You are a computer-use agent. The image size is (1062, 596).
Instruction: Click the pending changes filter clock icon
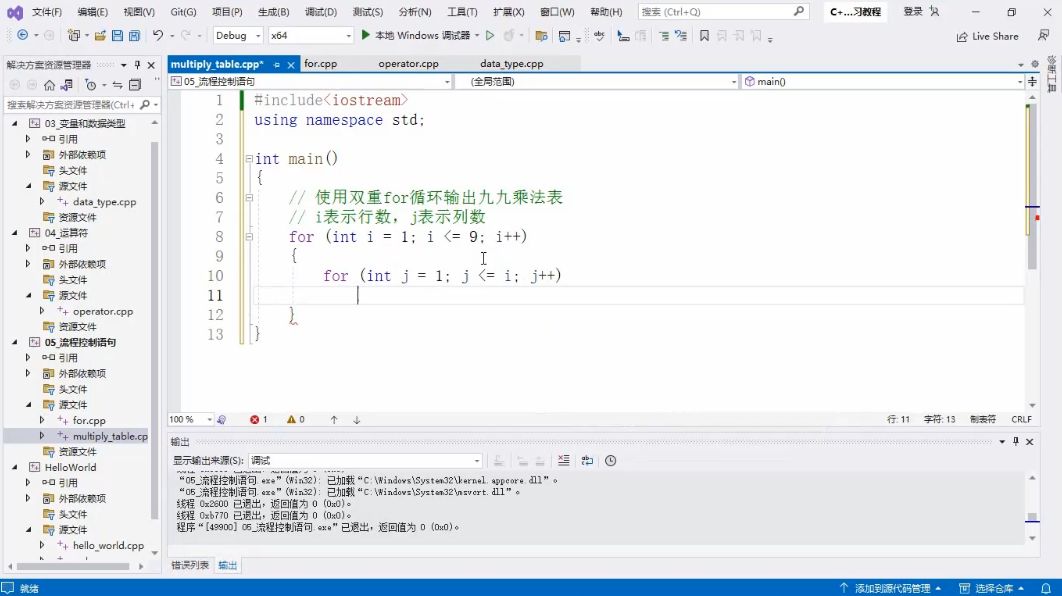click(91, 85)
